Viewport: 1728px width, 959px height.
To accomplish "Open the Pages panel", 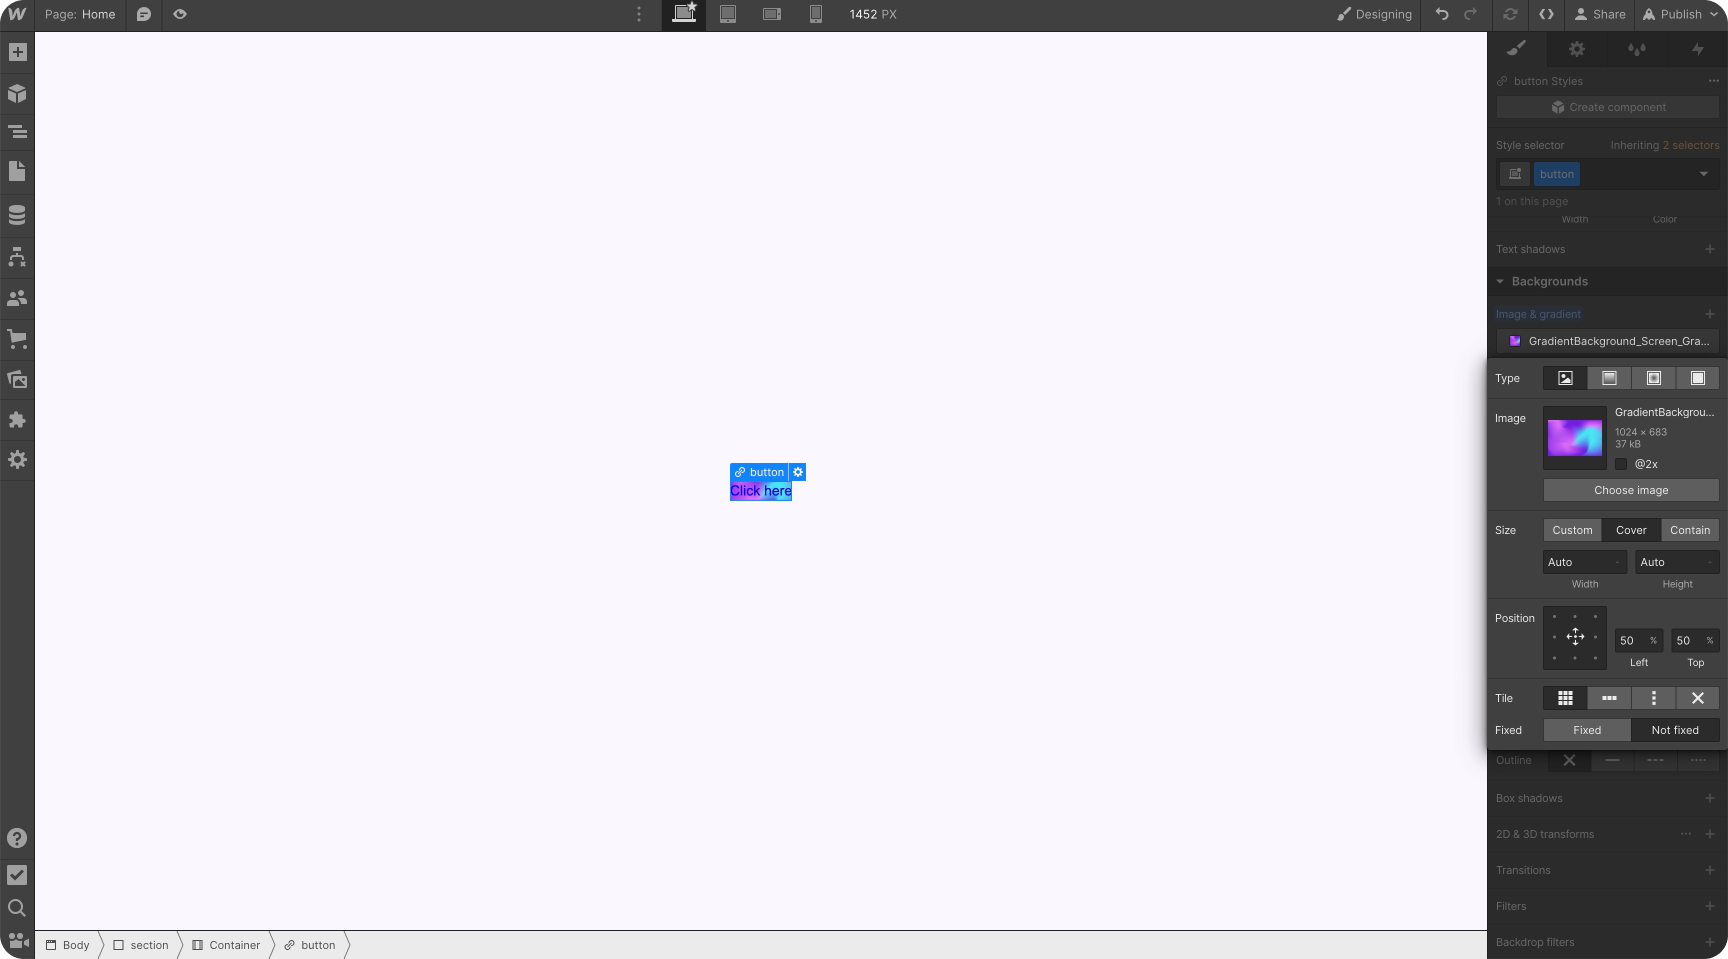I will coord(16,171).
